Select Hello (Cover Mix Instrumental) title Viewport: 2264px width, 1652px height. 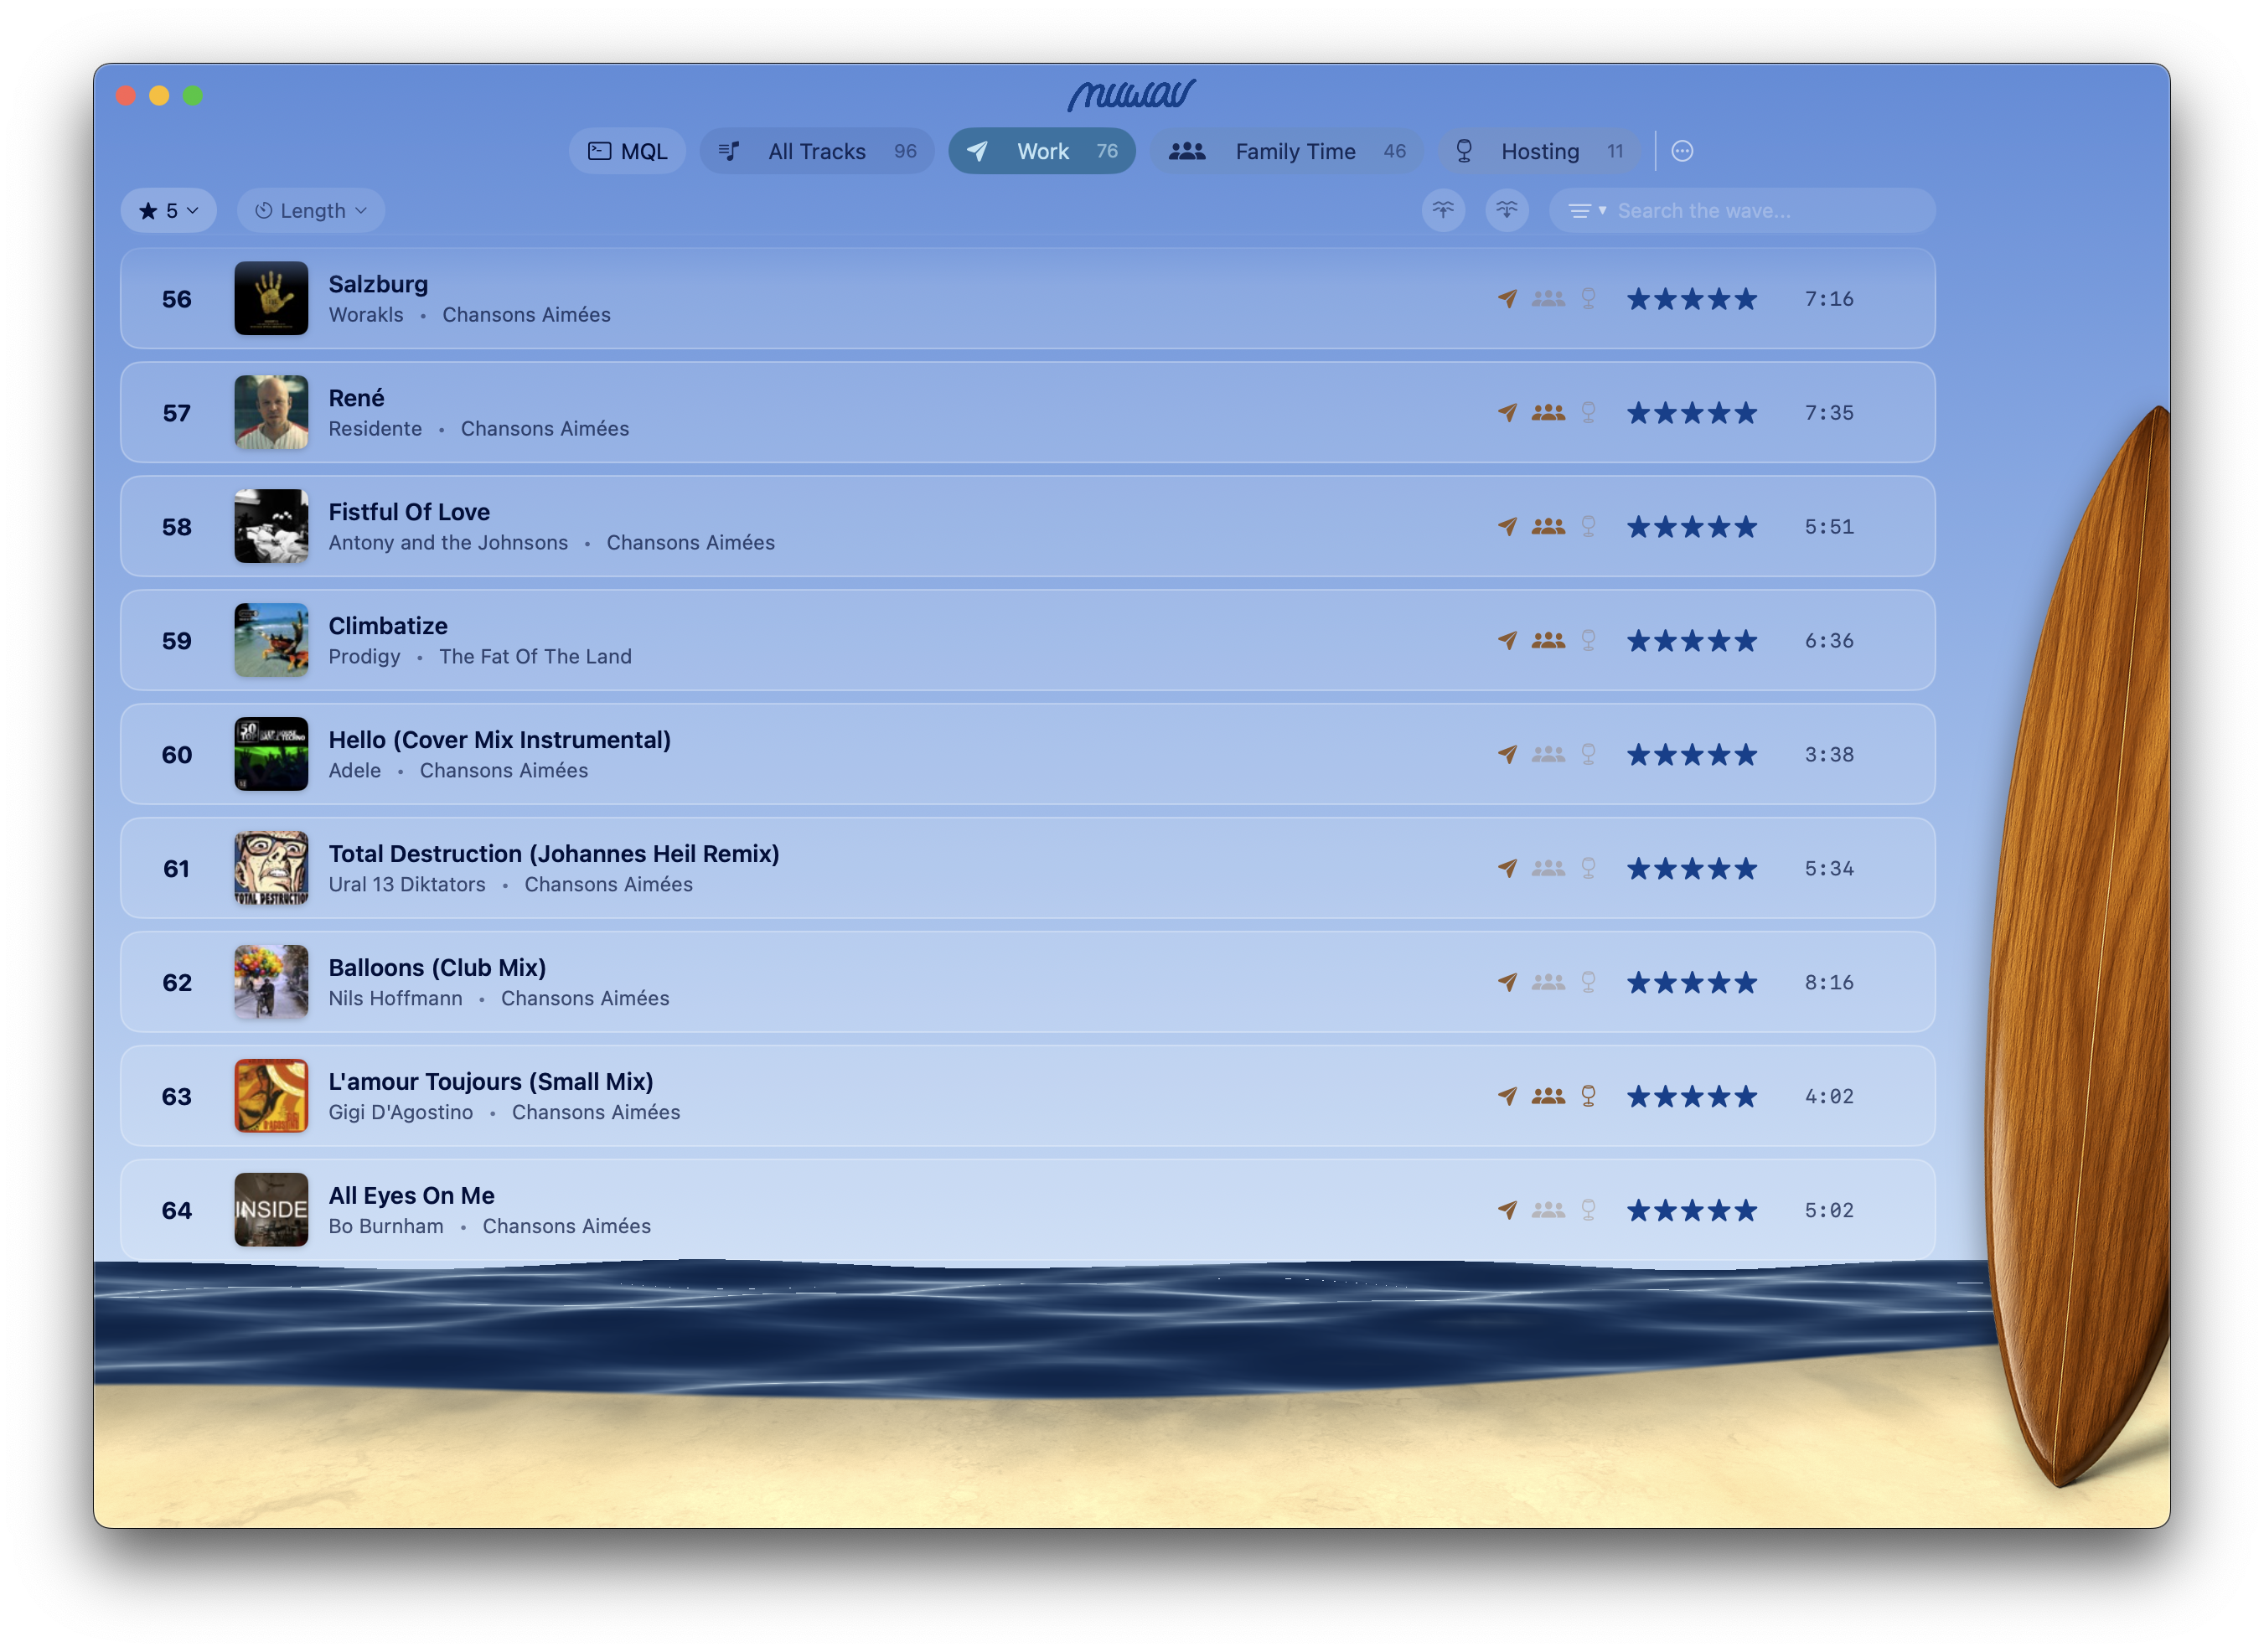click(500, 739)
